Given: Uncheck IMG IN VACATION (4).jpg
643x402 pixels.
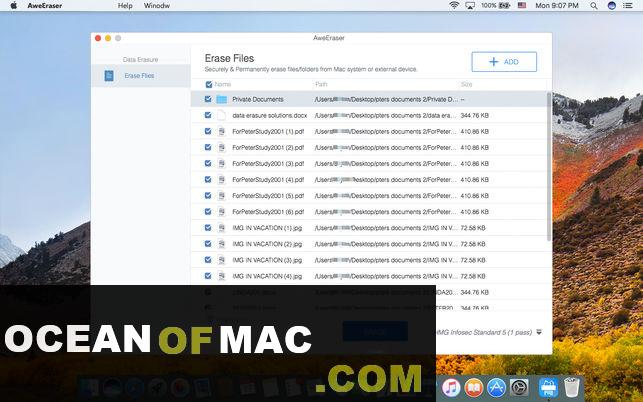Looking at the screenshot, I should click(x=208, y=276).
